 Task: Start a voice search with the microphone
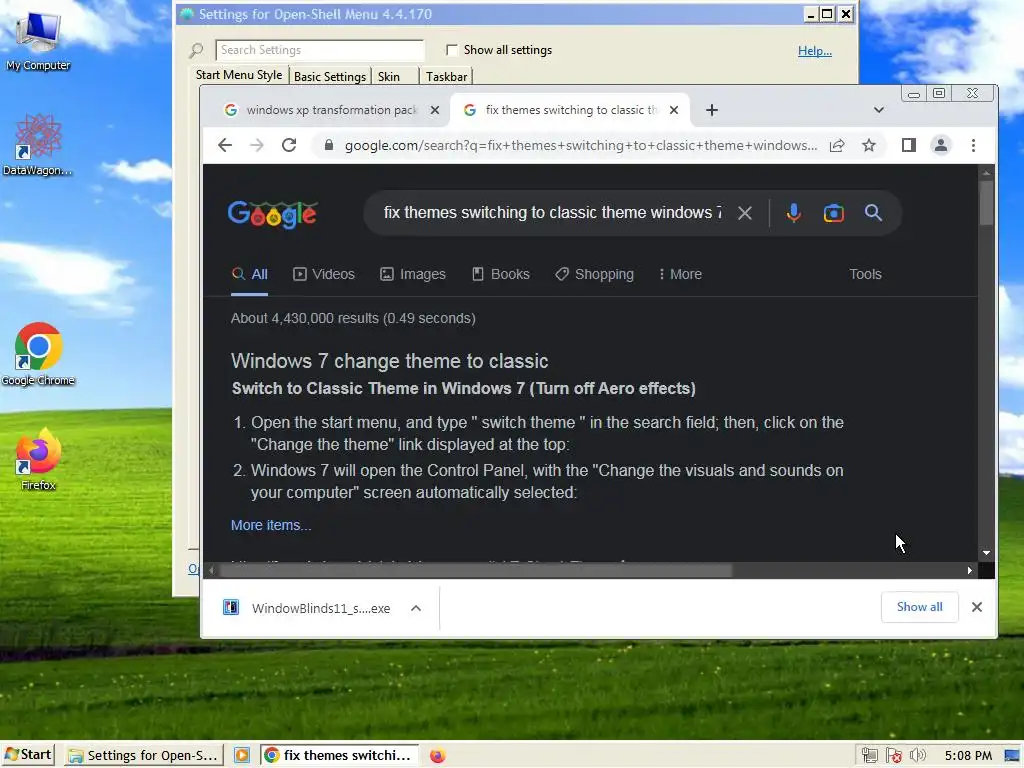(793, 213)
